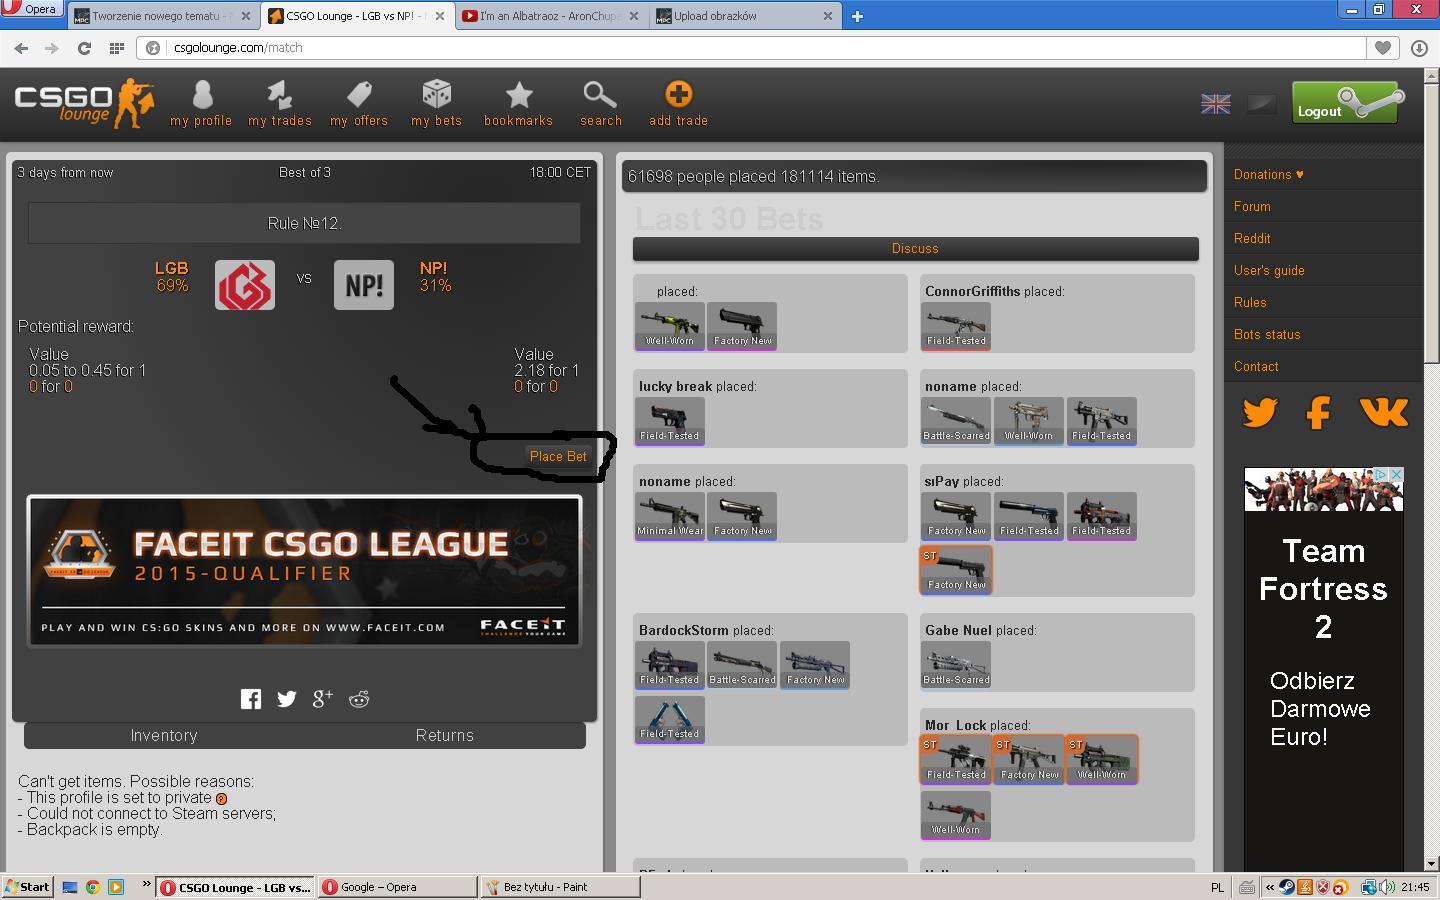
Task: Close the Team Fortress 2 ad
Action: click(1397, 474)
